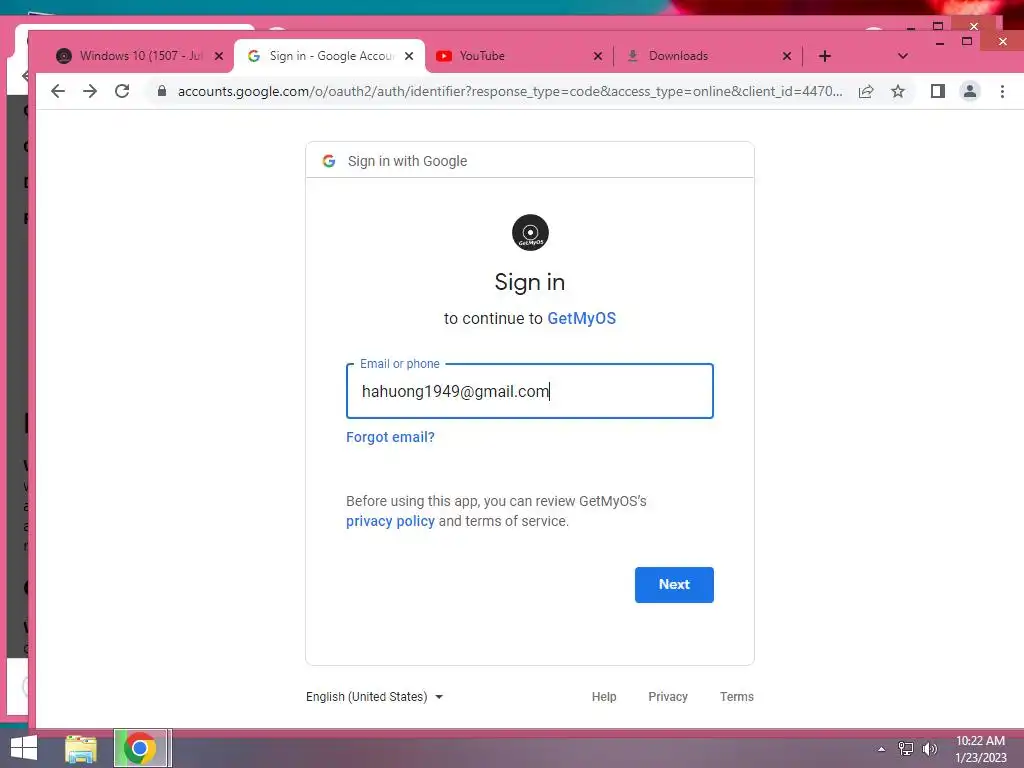
Task: Click the address bar URL
Action: click(x=509, y=91)
